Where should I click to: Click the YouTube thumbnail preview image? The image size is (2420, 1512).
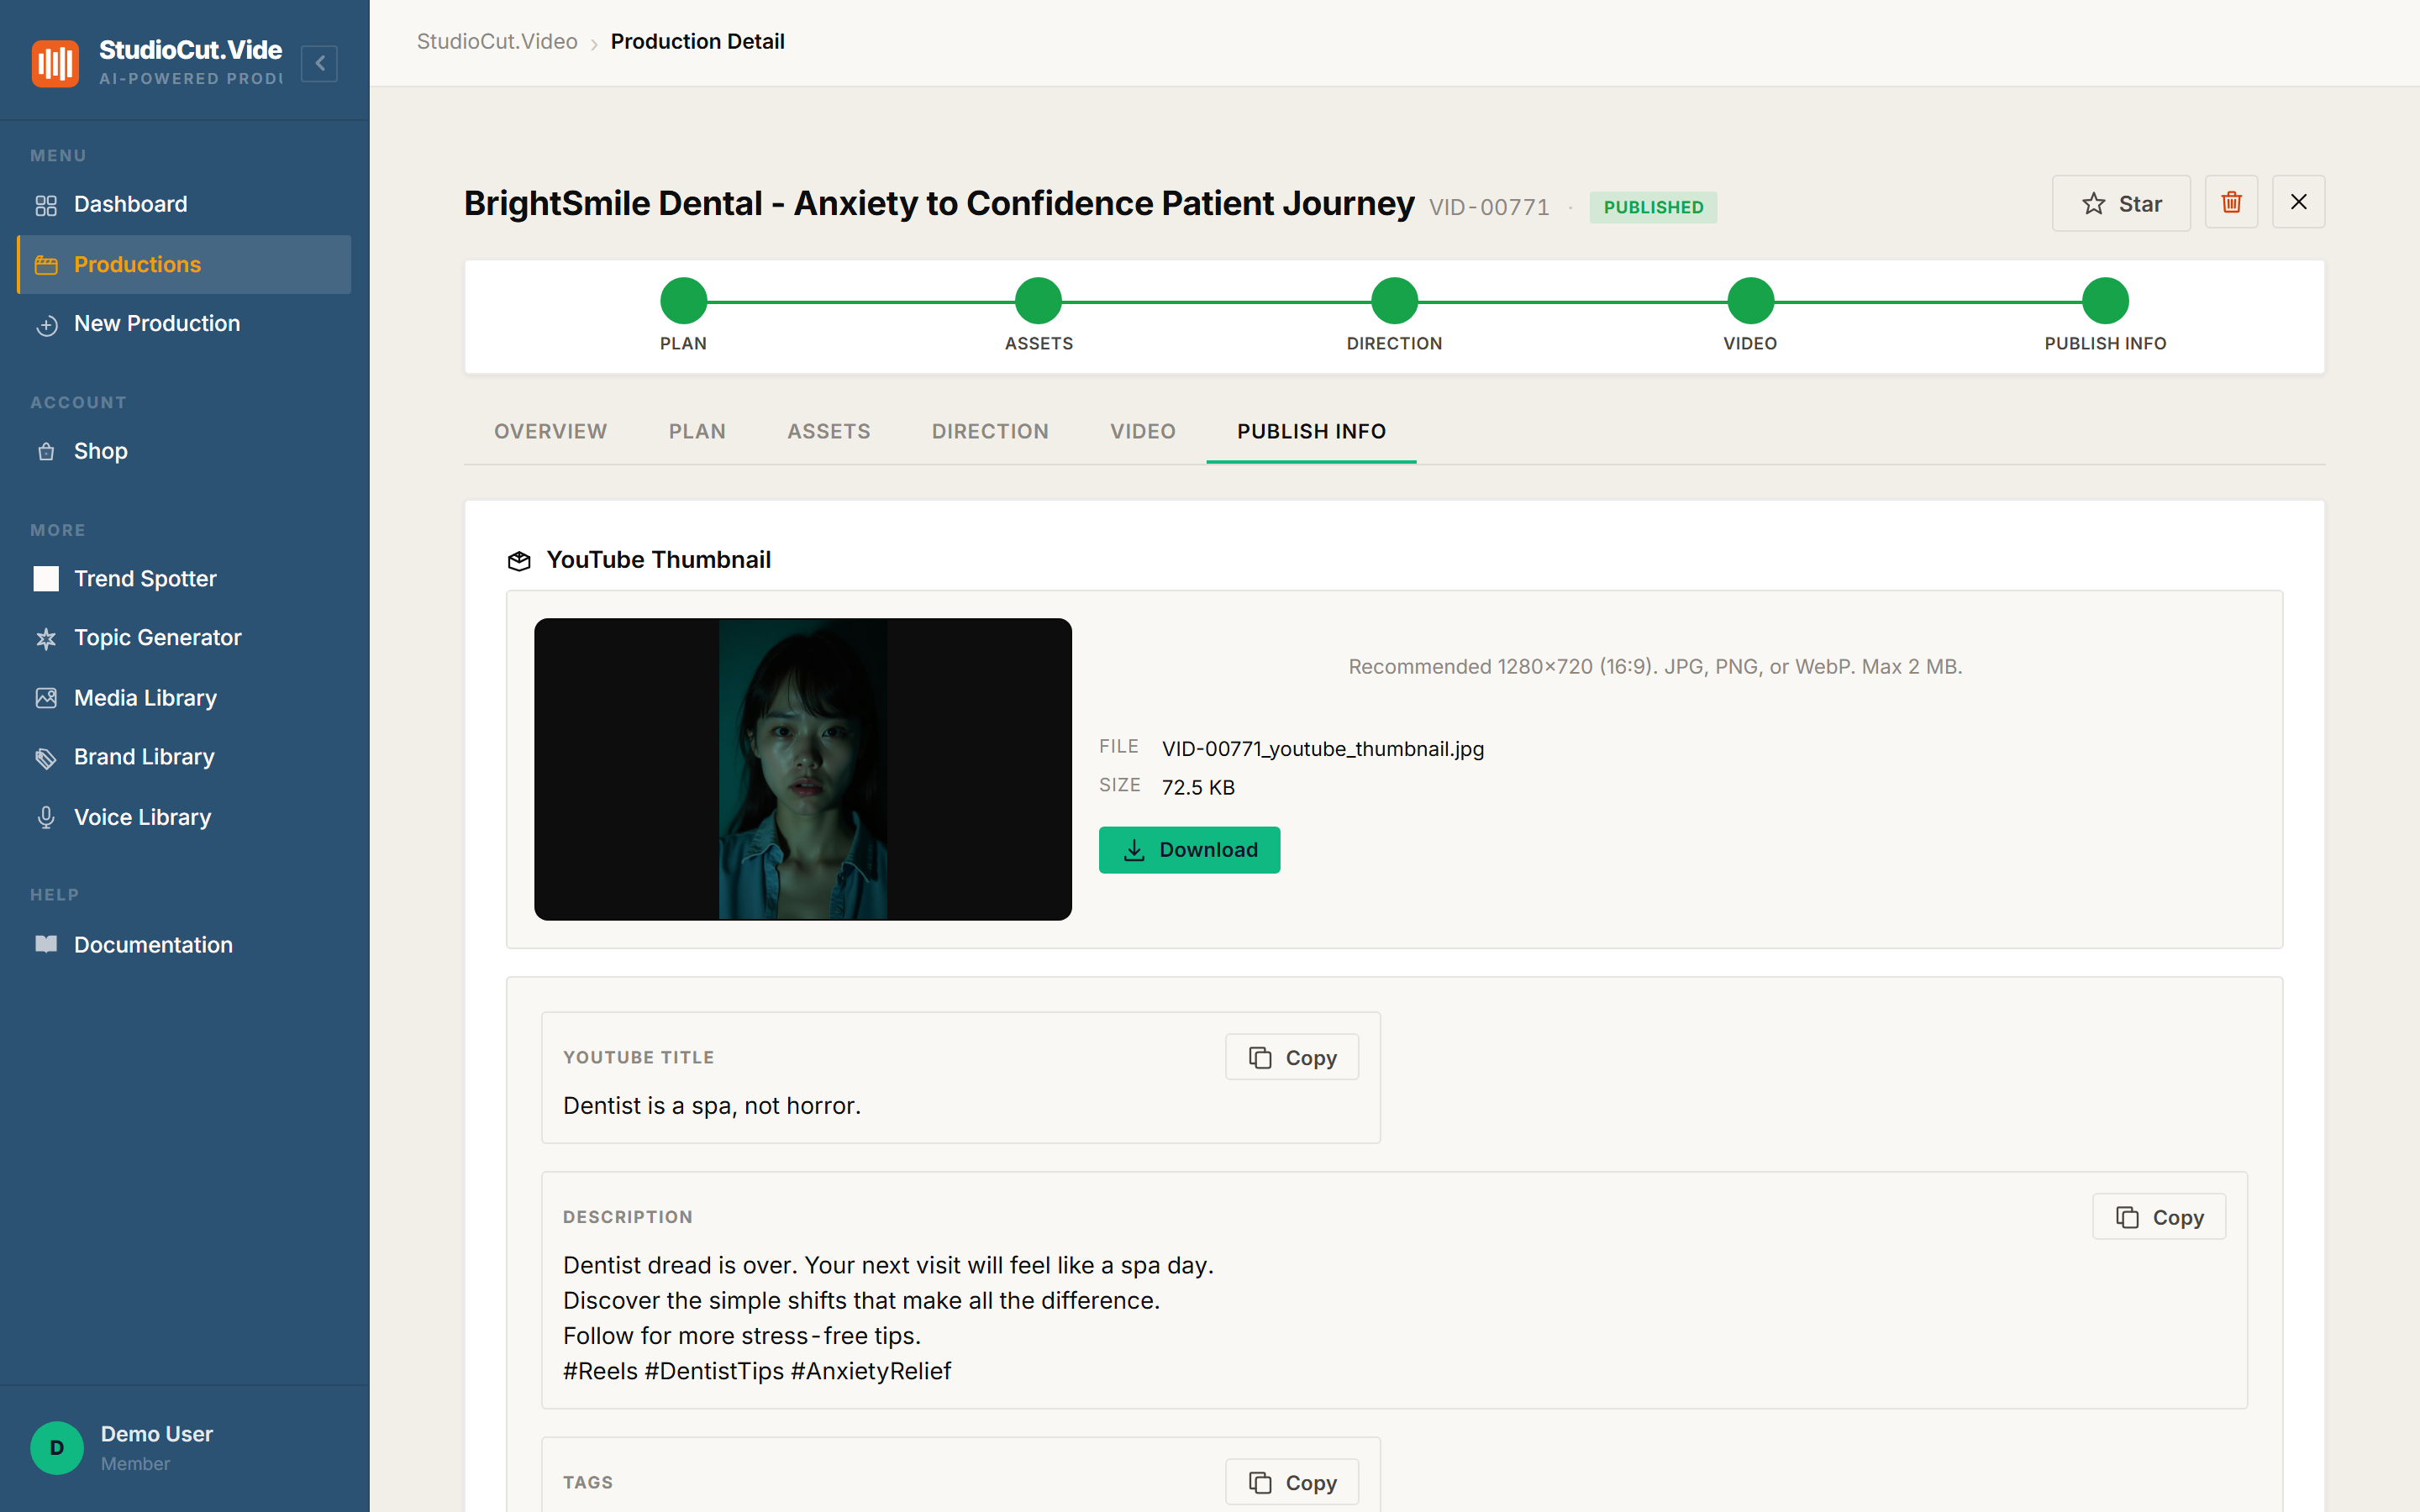click(x=802, y=769)
